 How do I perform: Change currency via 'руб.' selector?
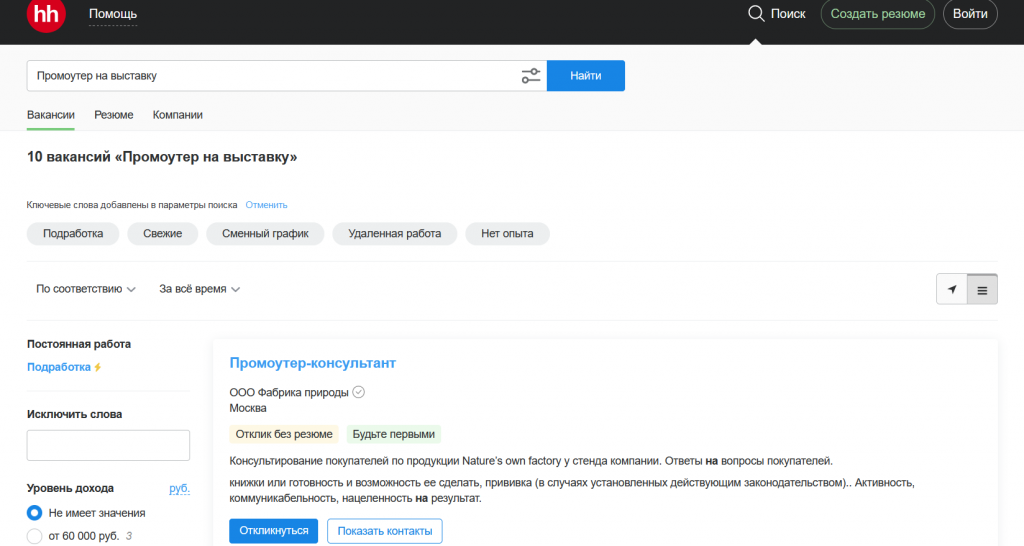click(179, 488)
